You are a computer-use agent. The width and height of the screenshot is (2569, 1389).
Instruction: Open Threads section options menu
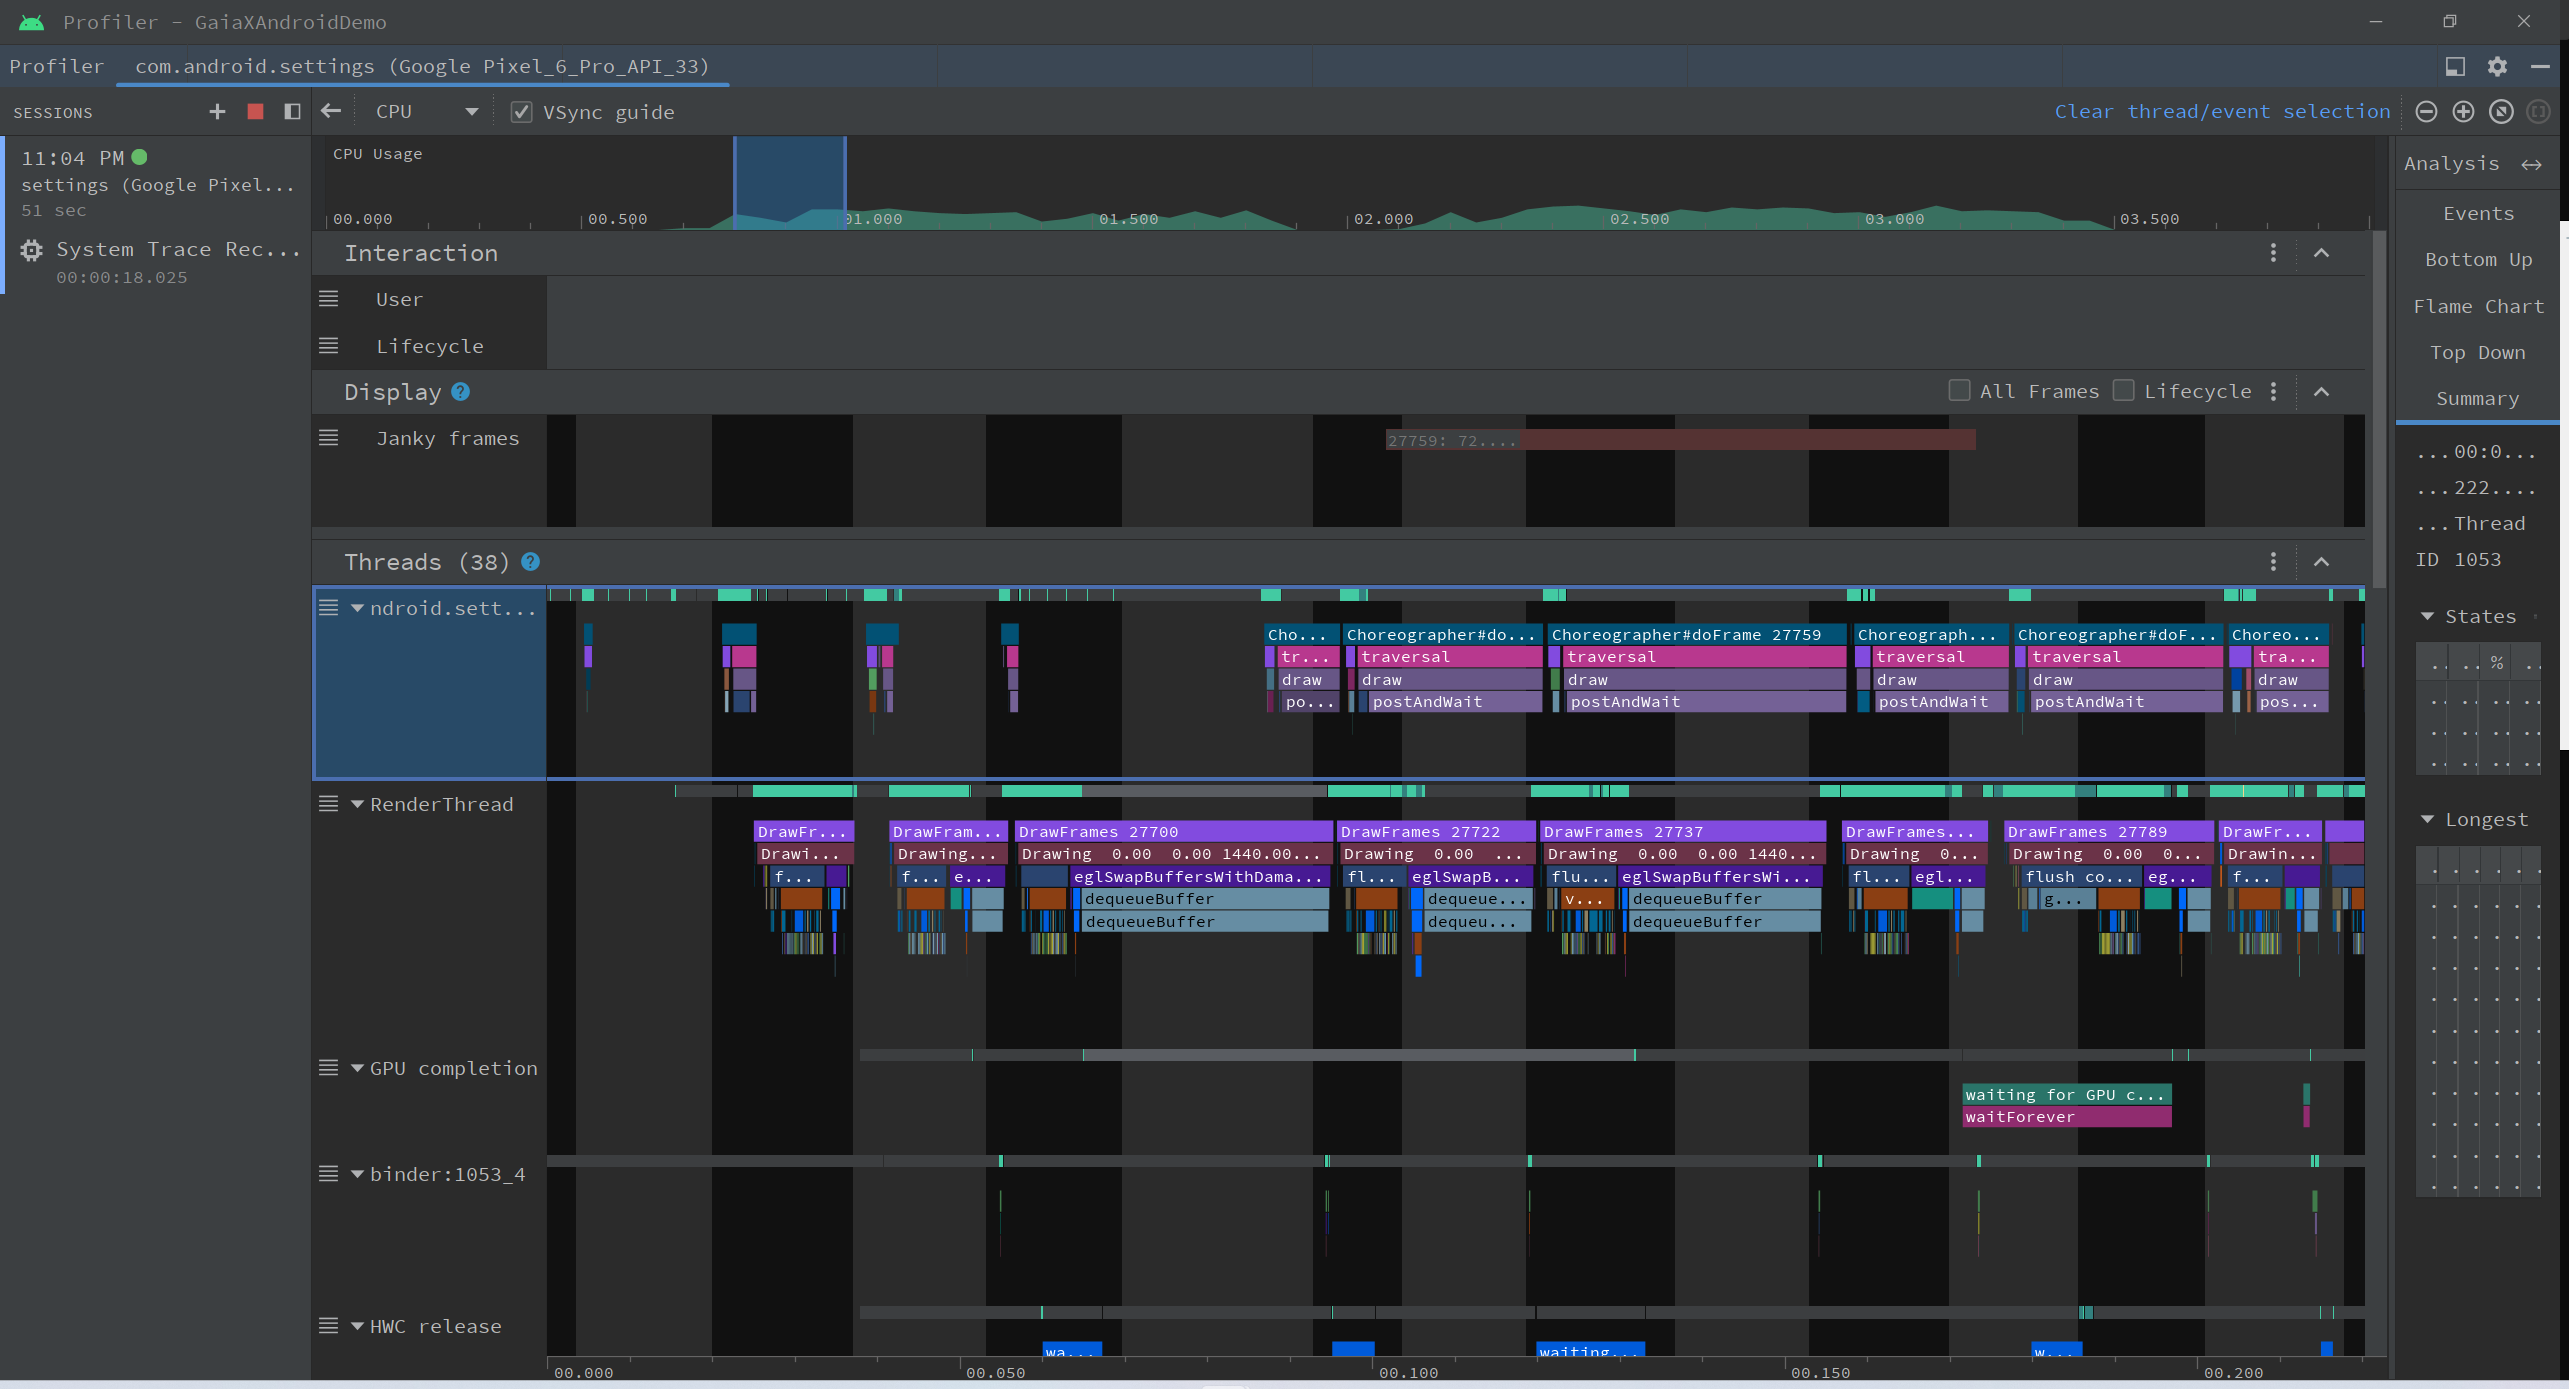2273,562
